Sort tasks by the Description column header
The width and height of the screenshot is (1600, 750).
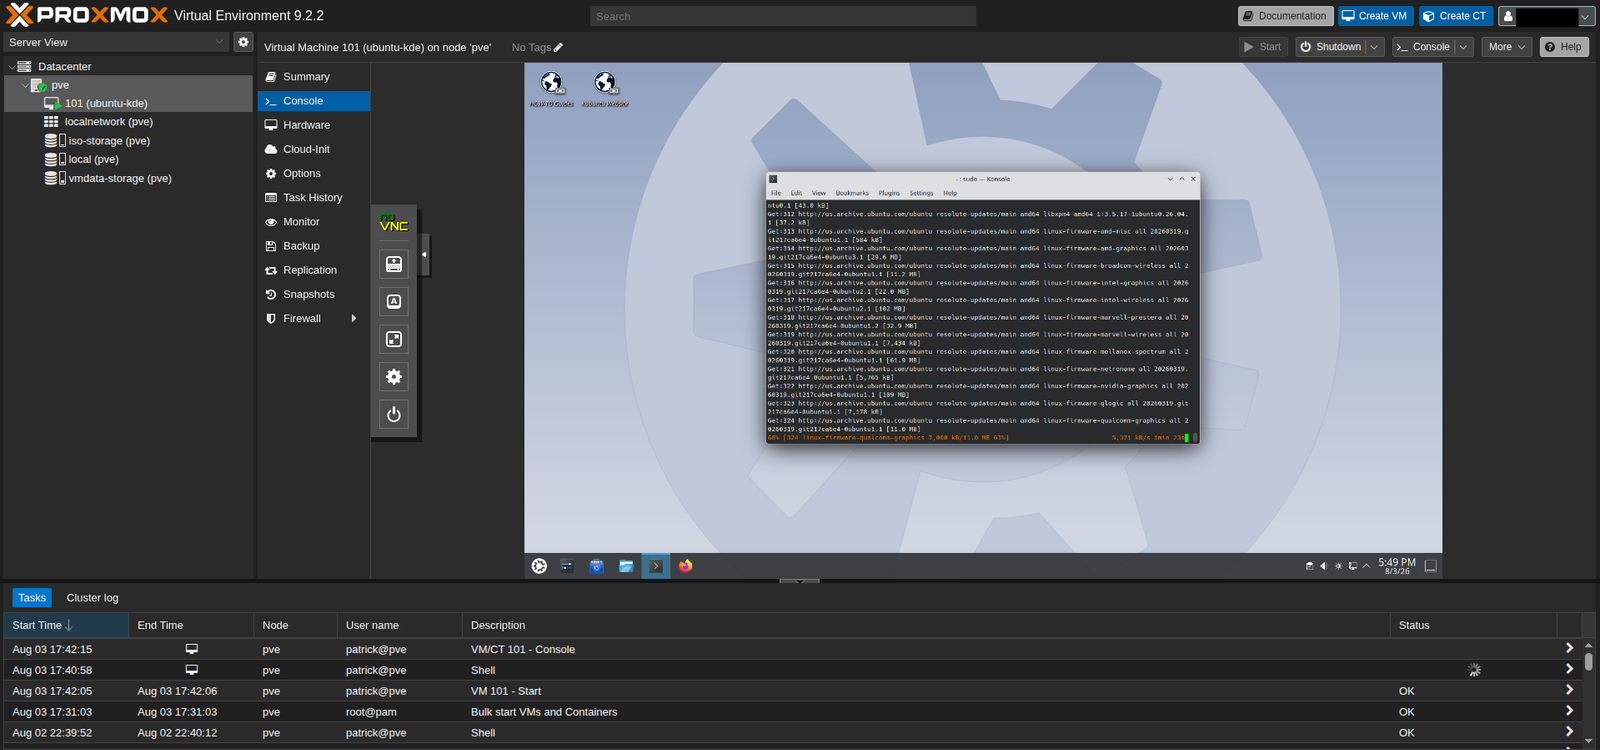pos(926,625)
